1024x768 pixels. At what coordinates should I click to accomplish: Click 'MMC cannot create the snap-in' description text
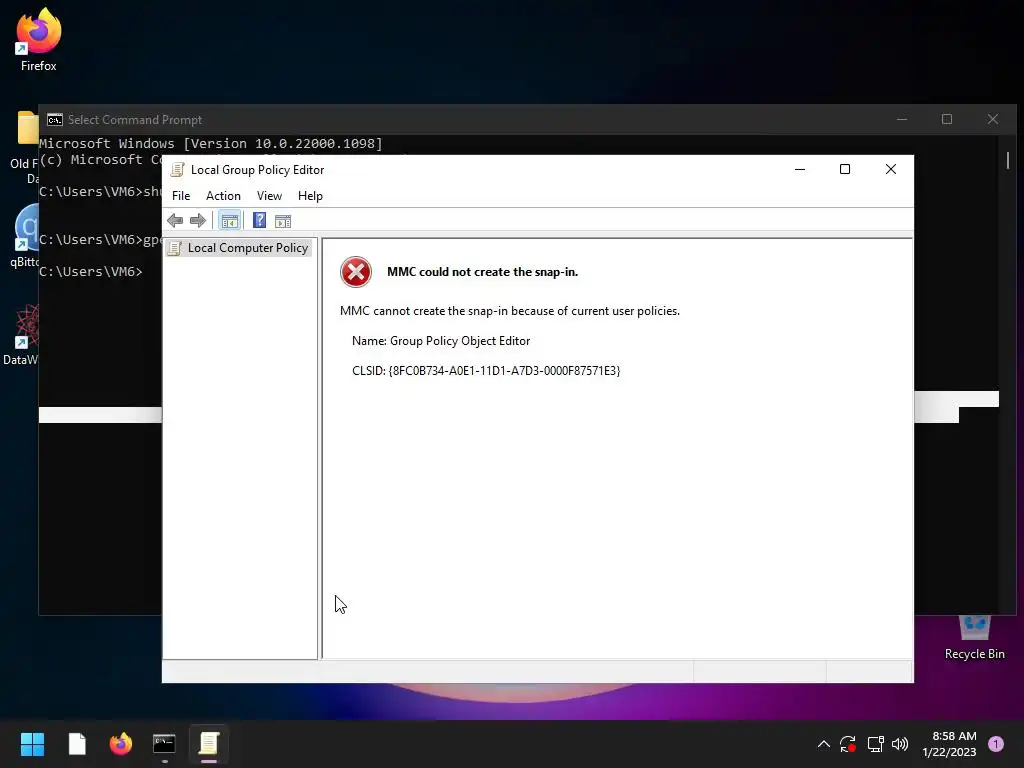509,311
